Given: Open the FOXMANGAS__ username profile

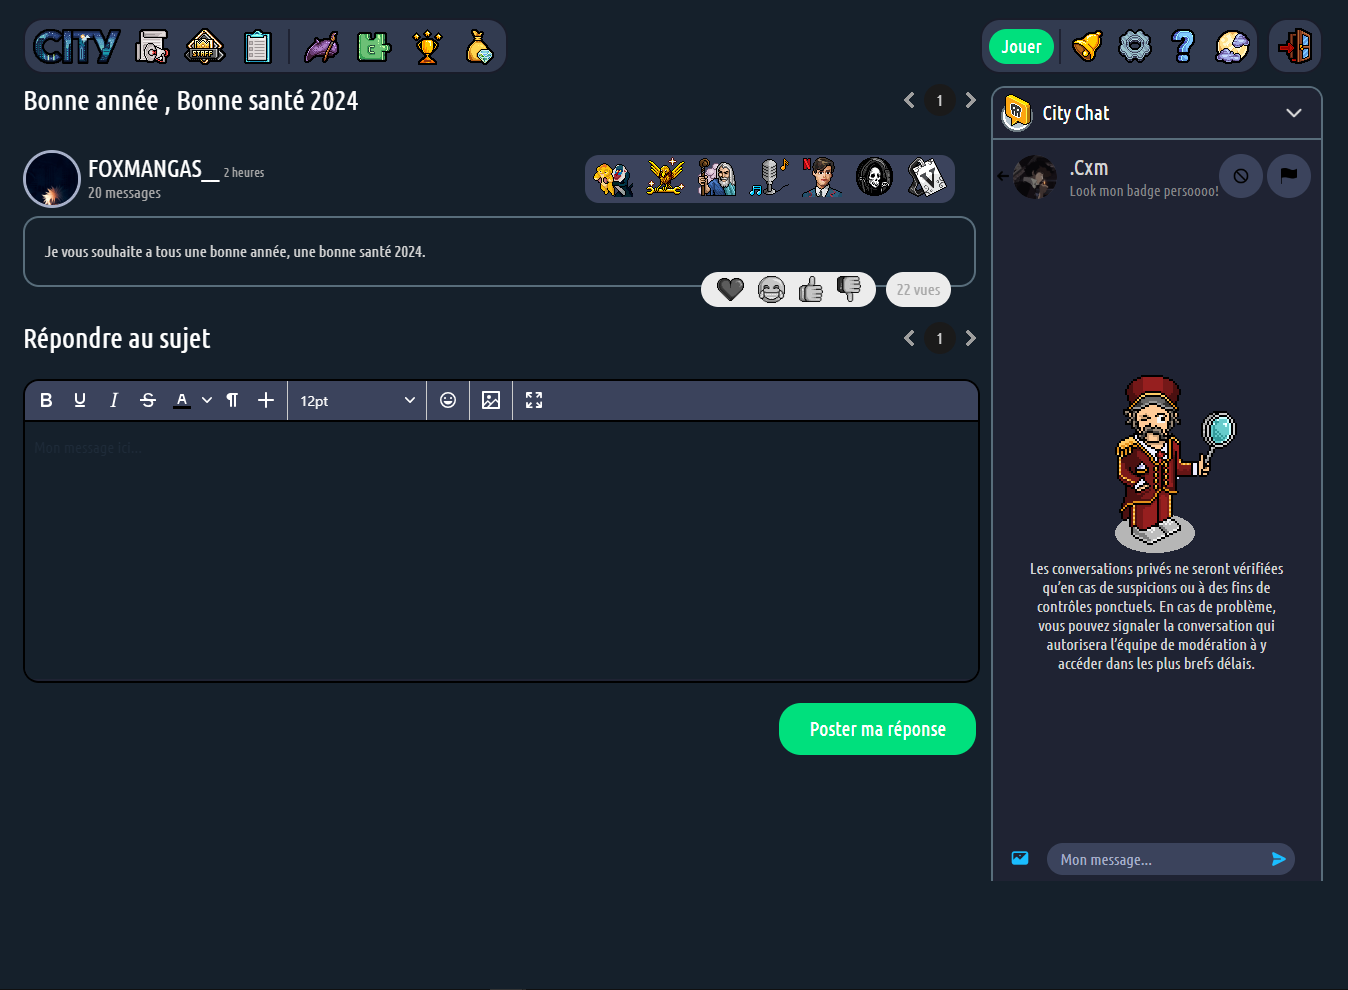Looking at the screenshot, I should tap(154, 169).
